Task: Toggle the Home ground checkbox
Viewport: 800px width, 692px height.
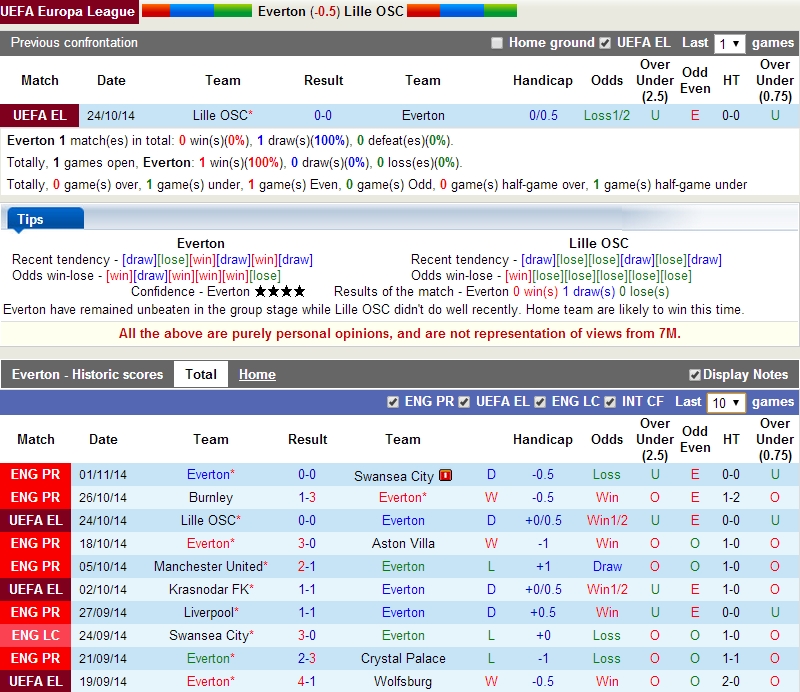Action: (496, 43)
